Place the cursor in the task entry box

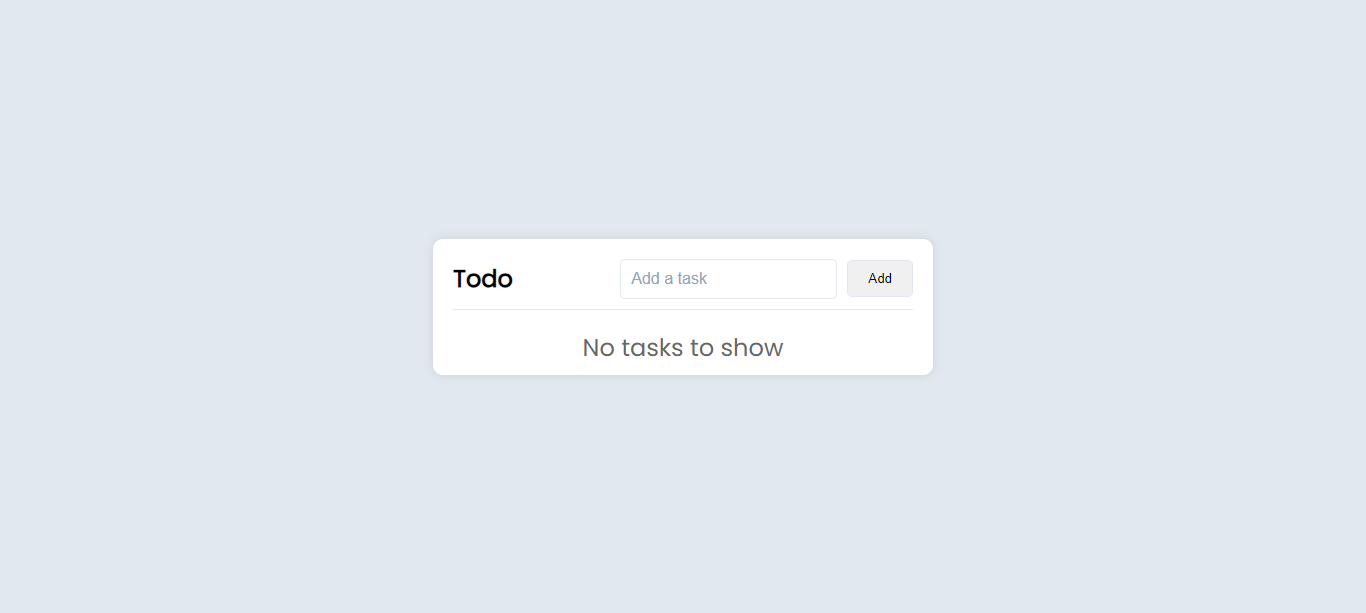[728, 279]
